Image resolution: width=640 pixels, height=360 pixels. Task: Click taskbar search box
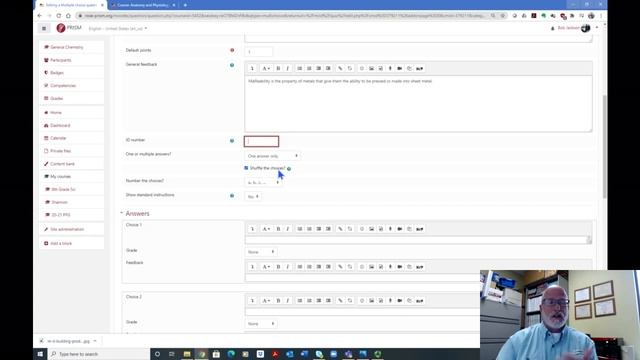(x=99, y=354)
